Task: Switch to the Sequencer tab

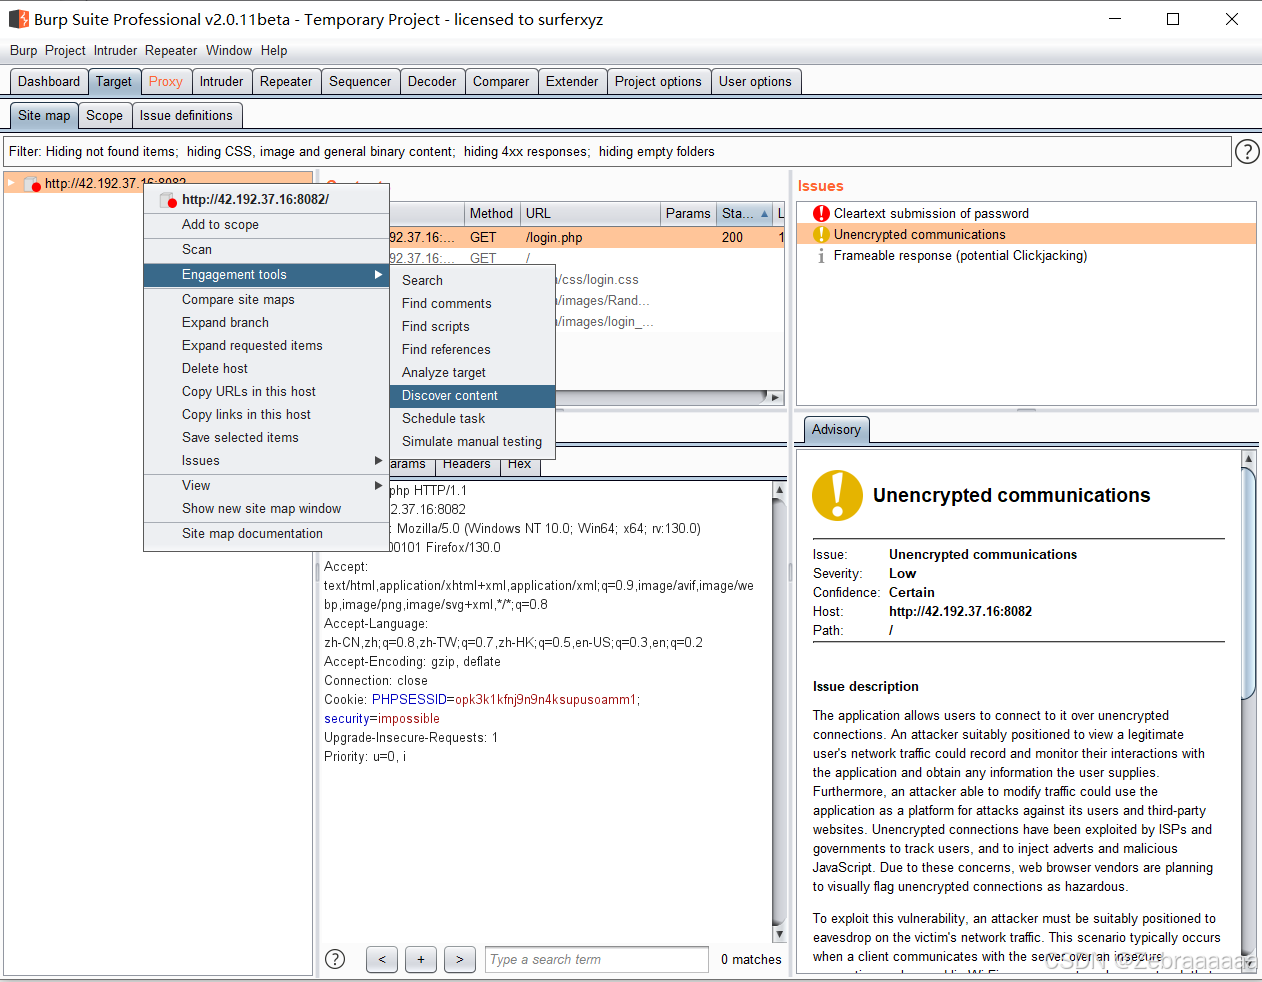Action: coord(360,82)
